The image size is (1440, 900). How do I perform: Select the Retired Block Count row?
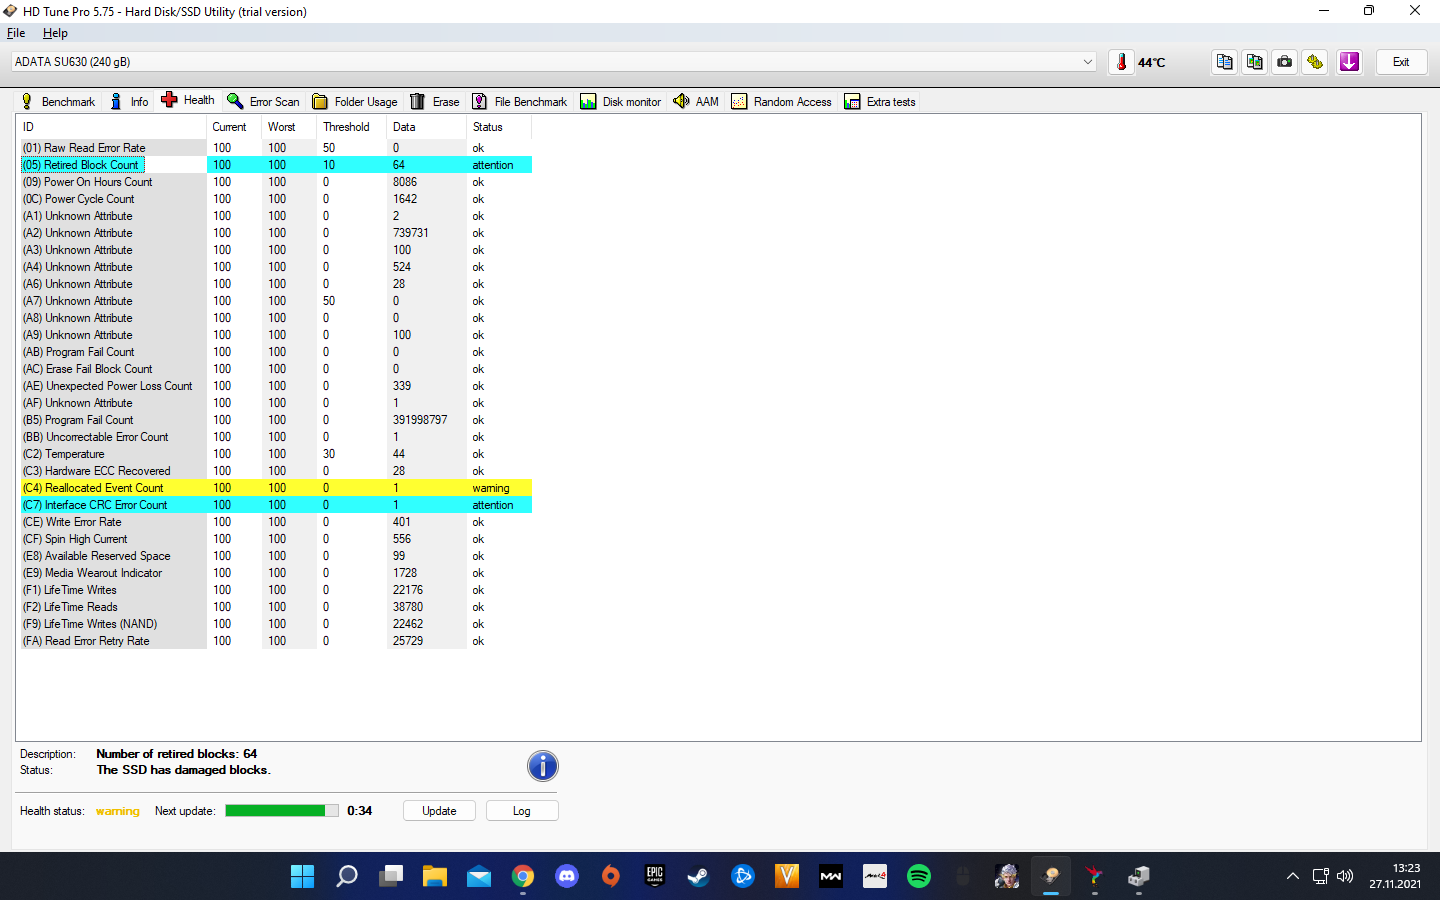click(276, 165)
